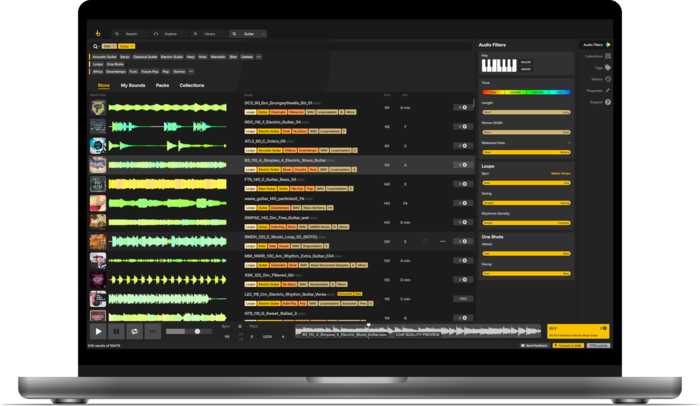Click the Tone rainbow filter slider
This screenshot has width=700, height=406.
click(x=526, y=92)
